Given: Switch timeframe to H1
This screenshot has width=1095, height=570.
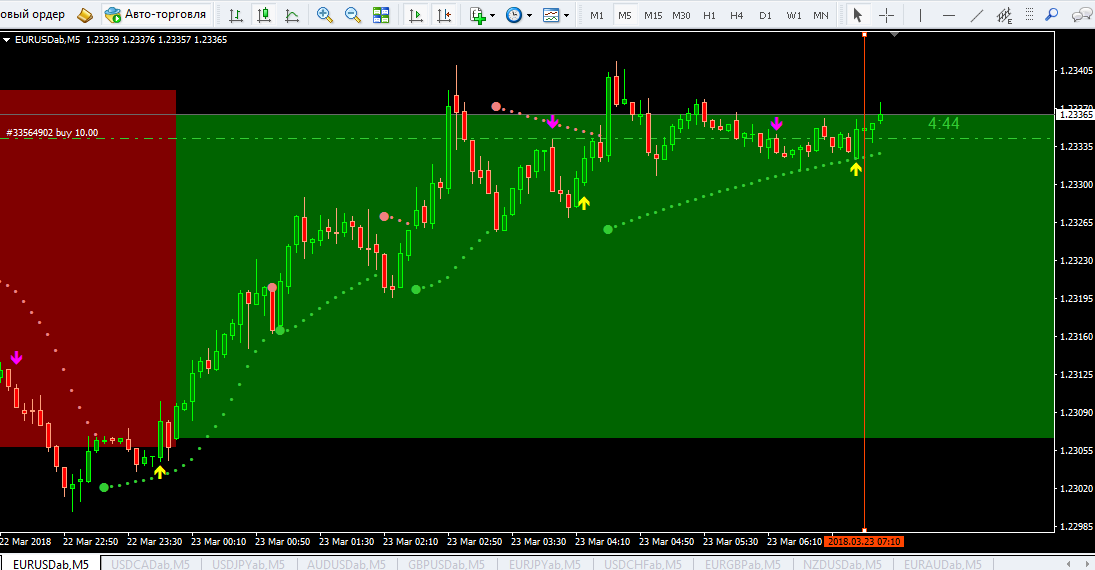Looking at the screenshot, I should [x=710, y=15].
